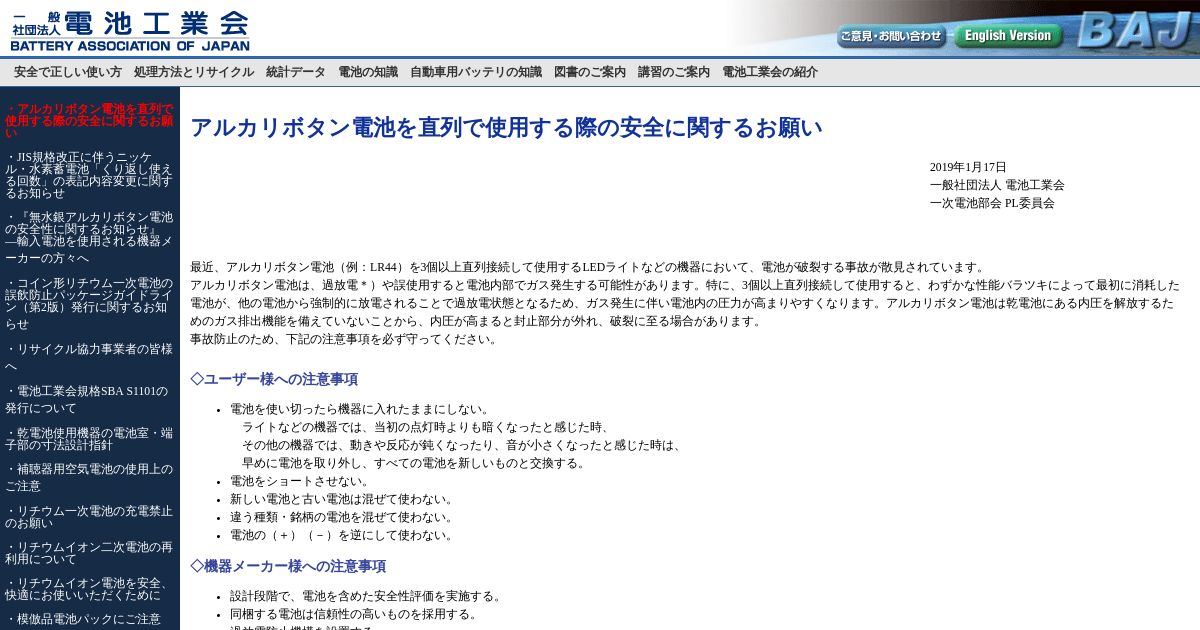Select the 電池の知識 menu item

[368, 72]
